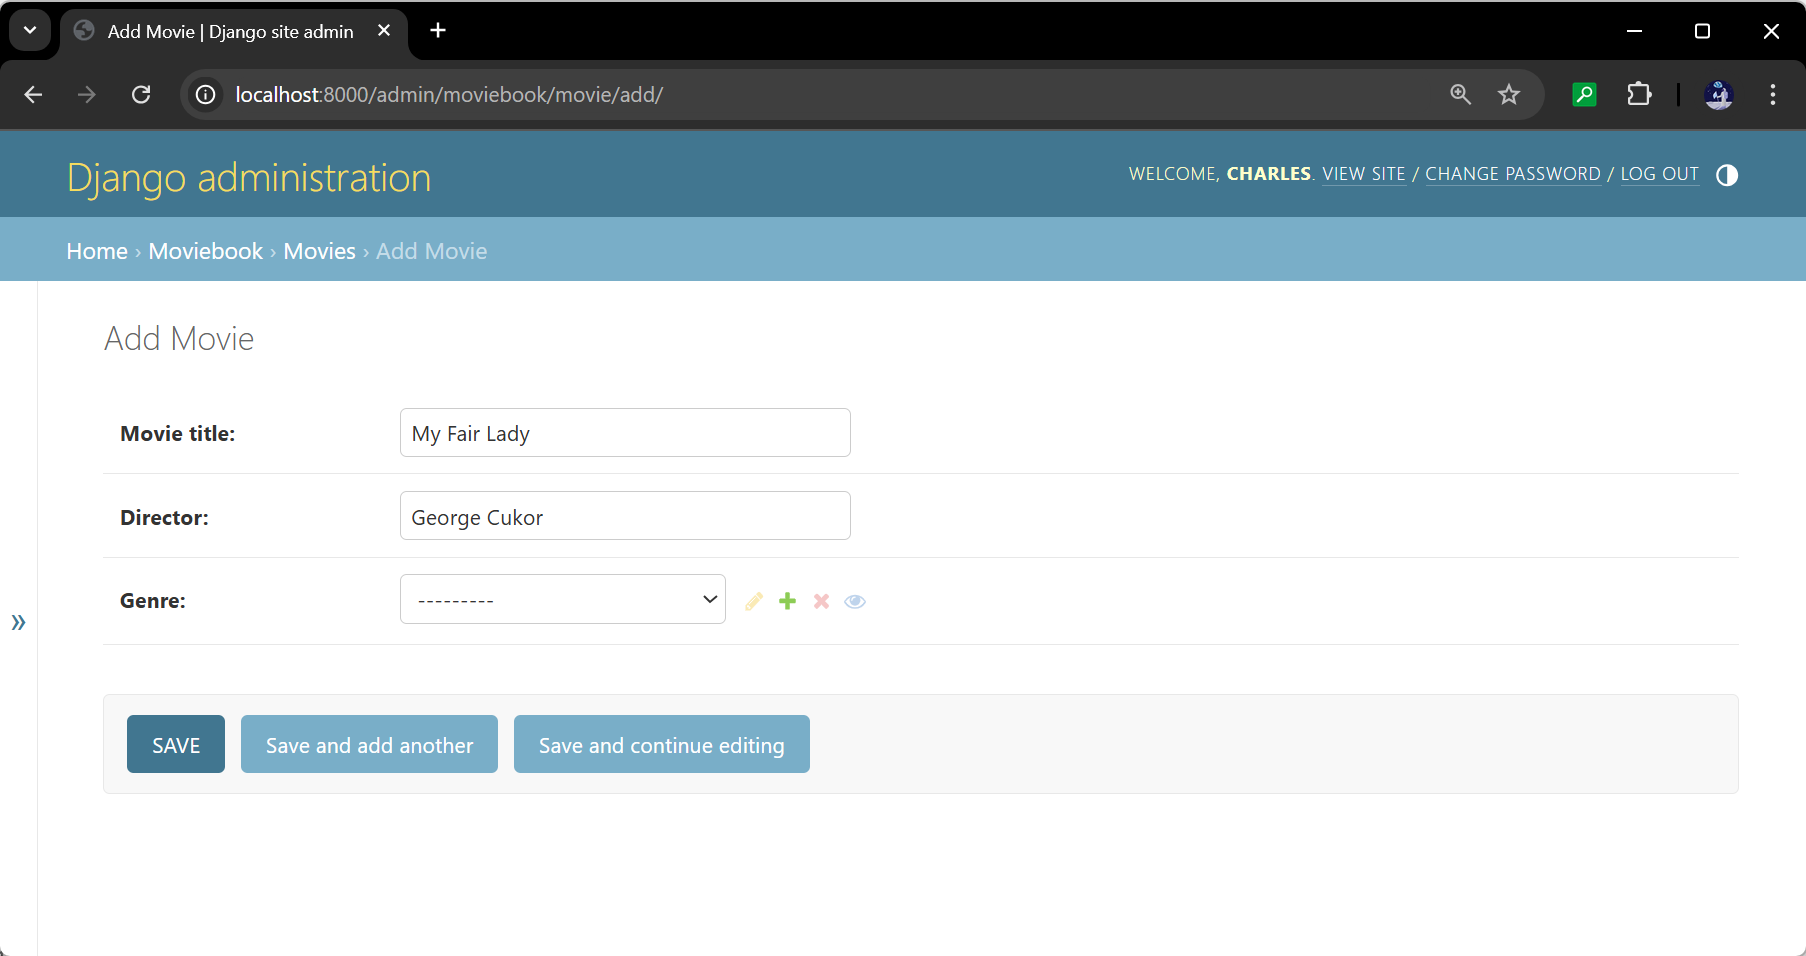Click the SAVE button
The image size is (1806, 956).
[176, 744]
